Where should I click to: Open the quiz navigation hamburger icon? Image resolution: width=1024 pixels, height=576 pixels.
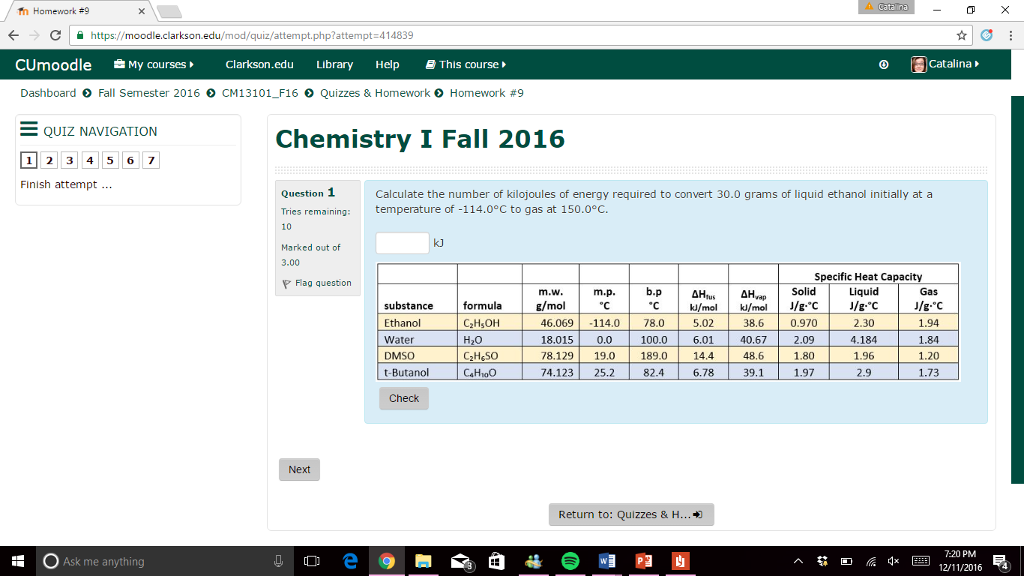[x=29, y=130]
